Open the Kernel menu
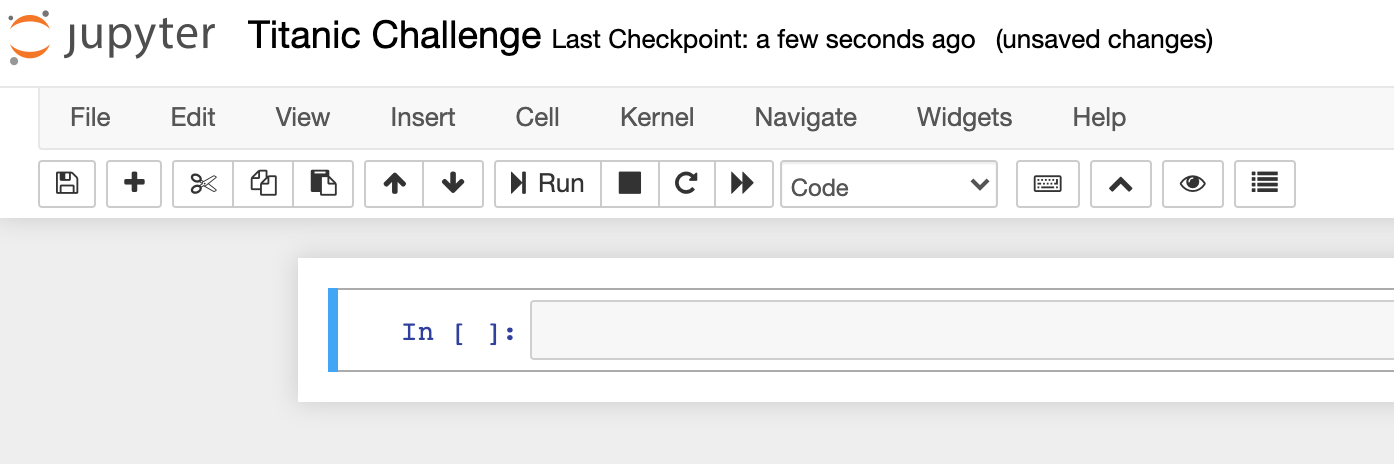The image size is (1394, 464). tap(657, 117)
